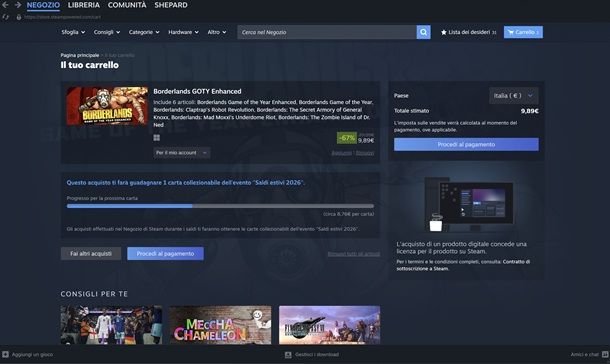610x364 pixels.
Task: Click the Saldi estivi 2026 card headline
Action: [186, 182]
